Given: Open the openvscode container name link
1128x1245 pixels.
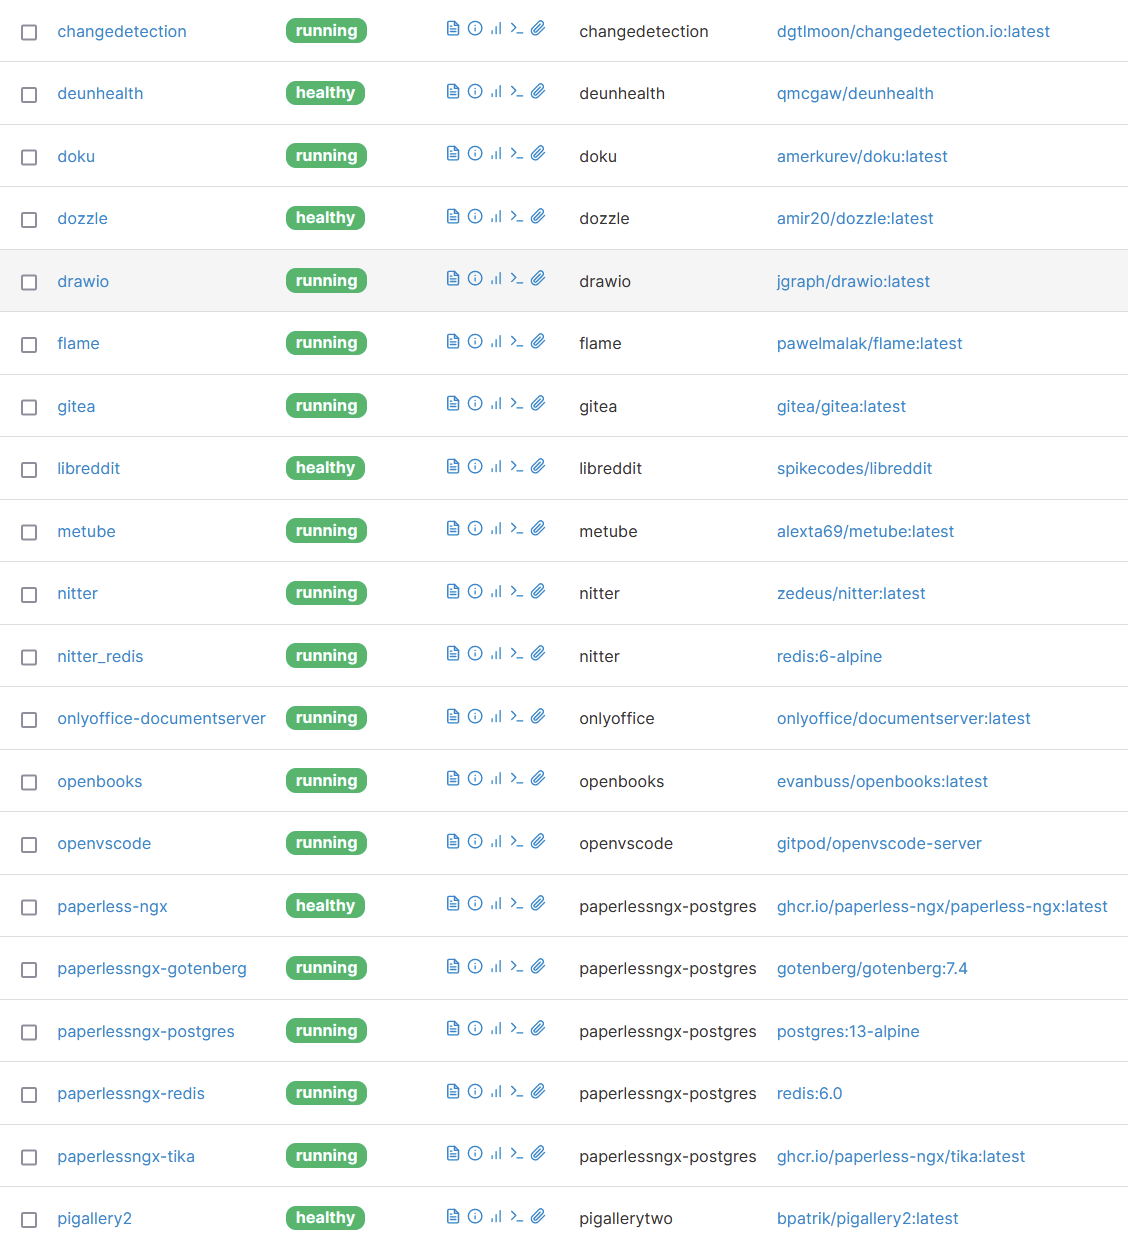Looking at the screenshot, I should 104,843.
